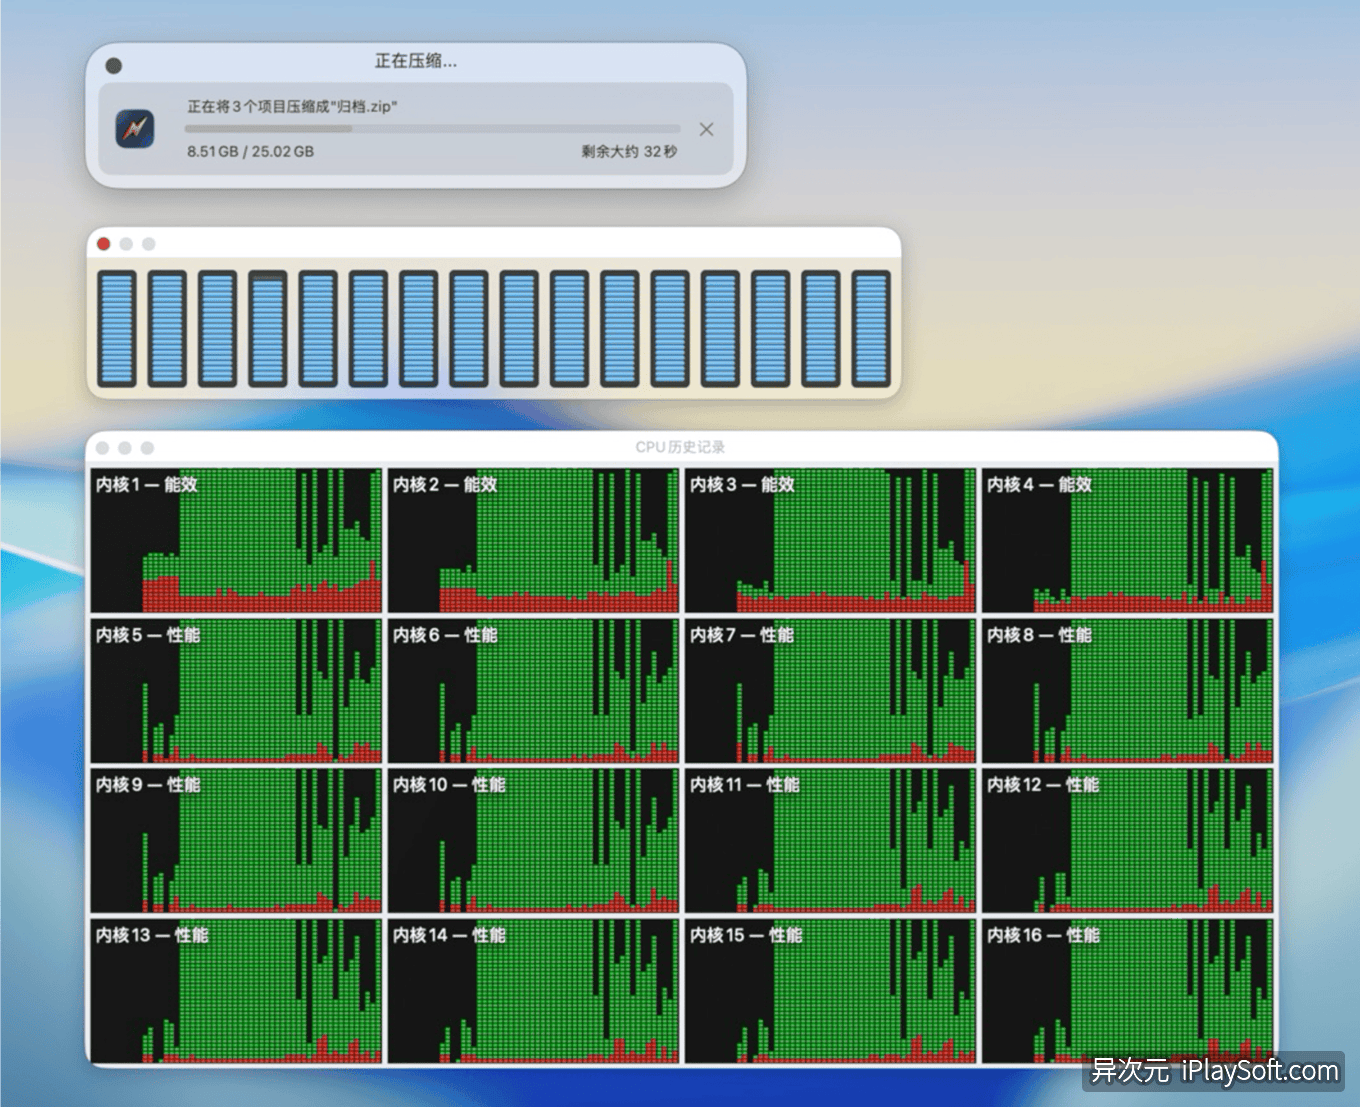
Task: Click the CPU 历史记录 window title
Action: pos(680,447)
